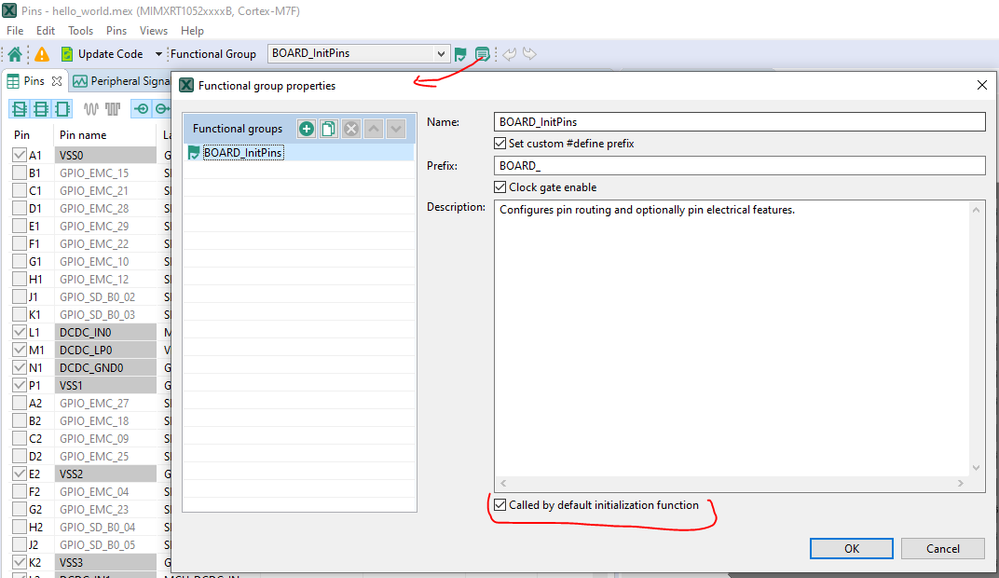
Task: Add a new functional group with plus icon
Action: point(306,129)
